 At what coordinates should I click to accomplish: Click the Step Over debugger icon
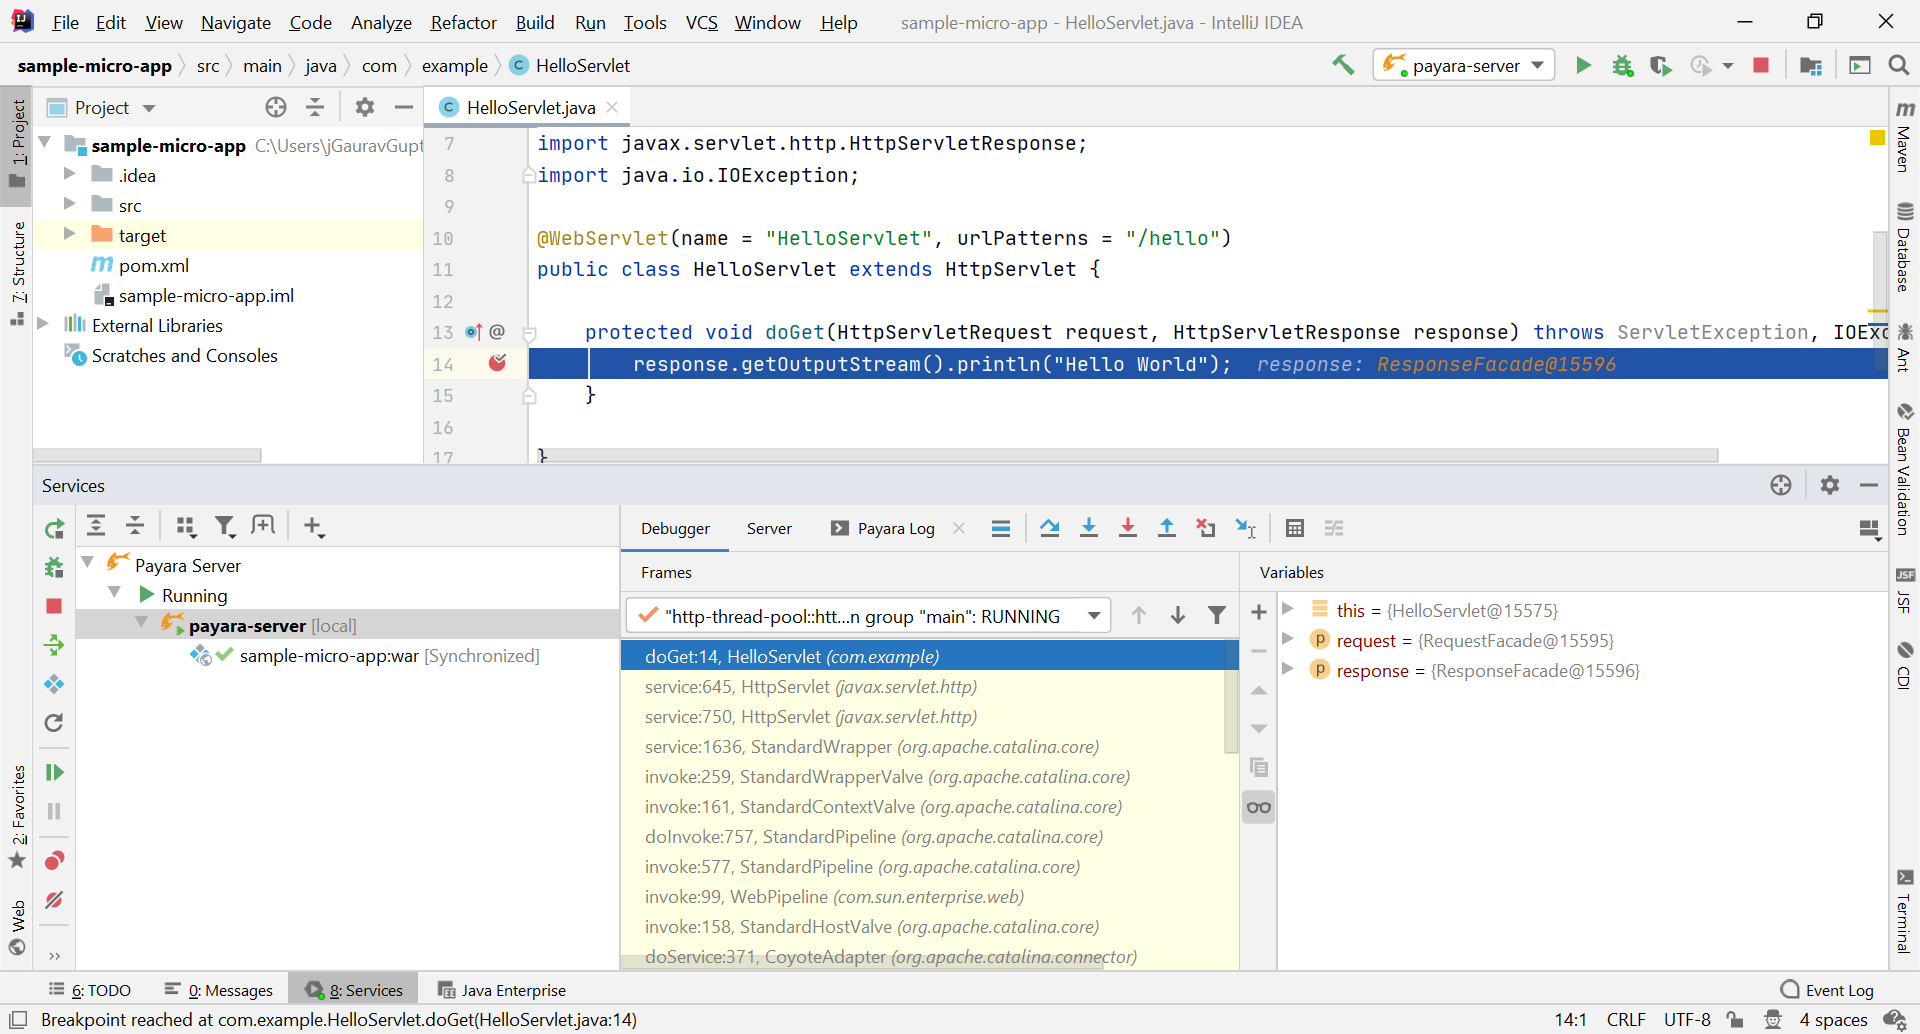click(1049, 528)
